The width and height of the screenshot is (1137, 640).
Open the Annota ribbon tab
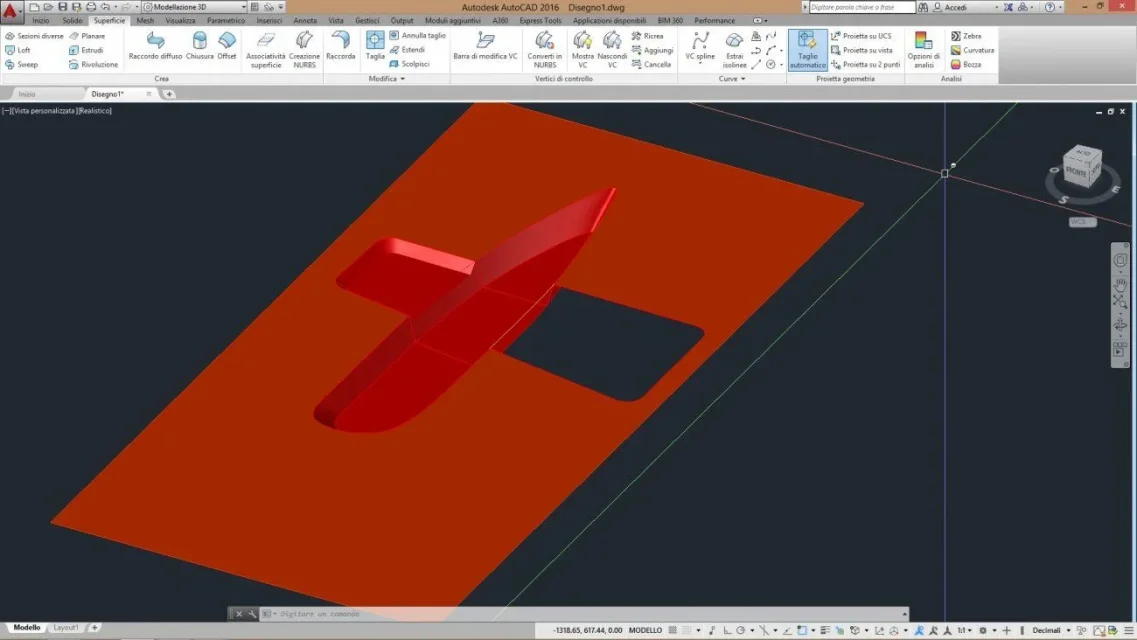coord(305,20)
